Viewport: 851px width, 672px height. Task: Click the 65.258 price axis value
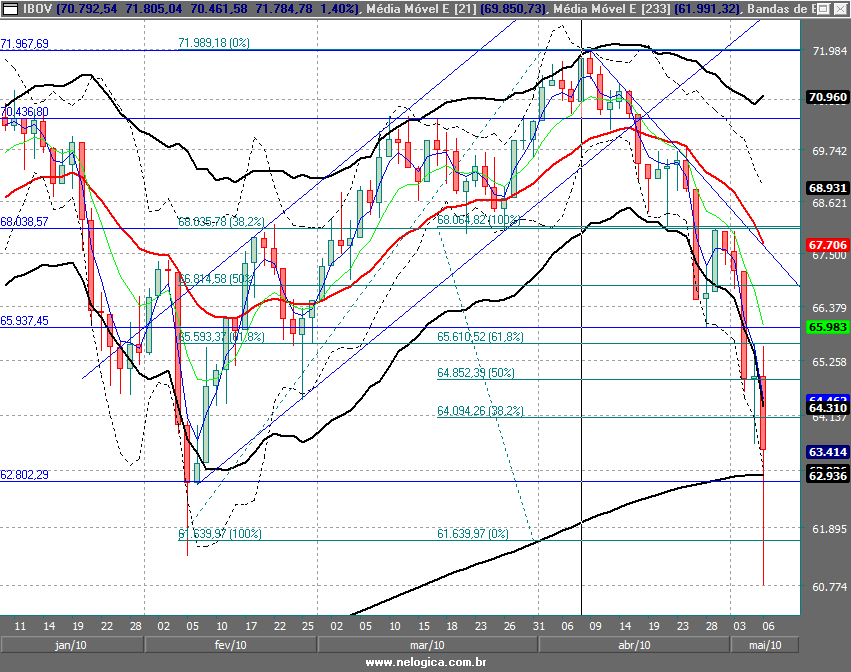tap(829, 362)
